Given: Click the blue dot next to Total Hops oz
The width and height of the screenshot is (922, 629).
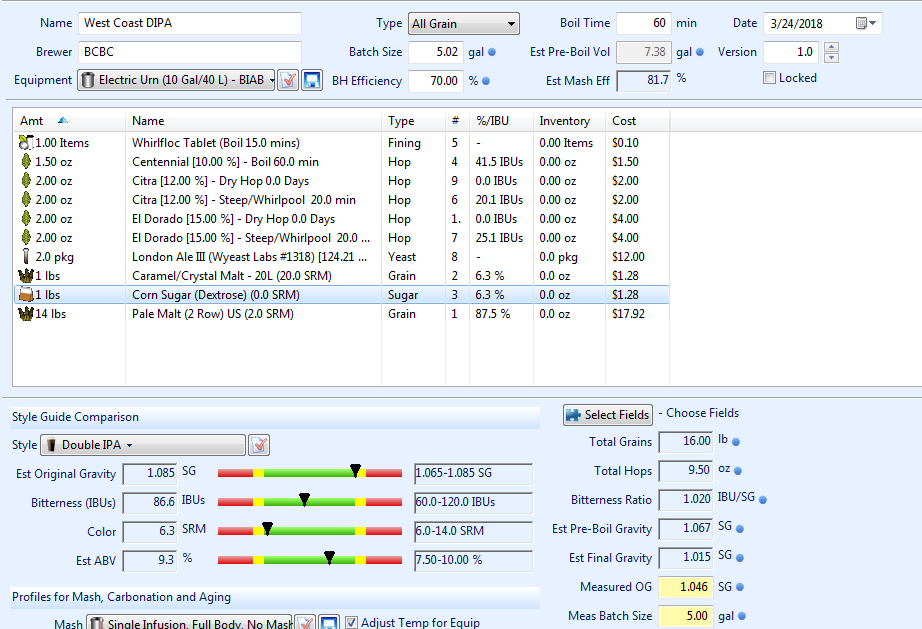Looking at the screenshot, I should click(x=738, y=470).
